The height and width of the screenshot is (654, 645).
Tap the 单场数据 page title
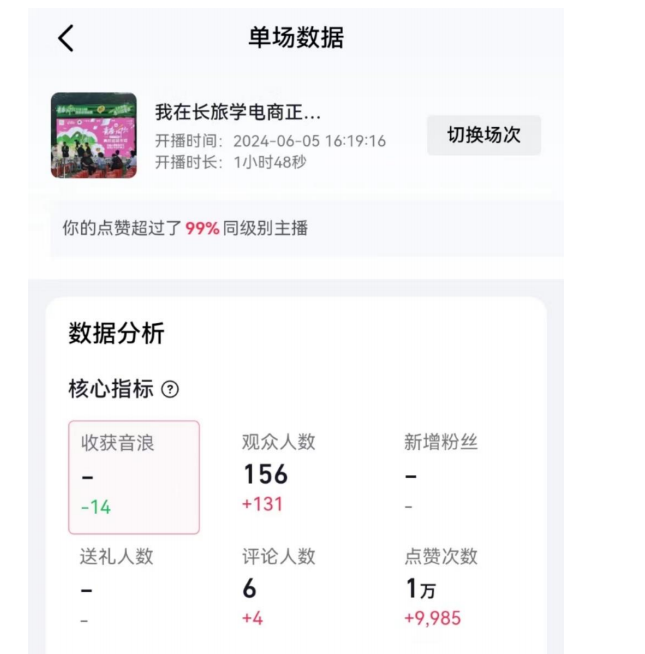coord(296,38)
